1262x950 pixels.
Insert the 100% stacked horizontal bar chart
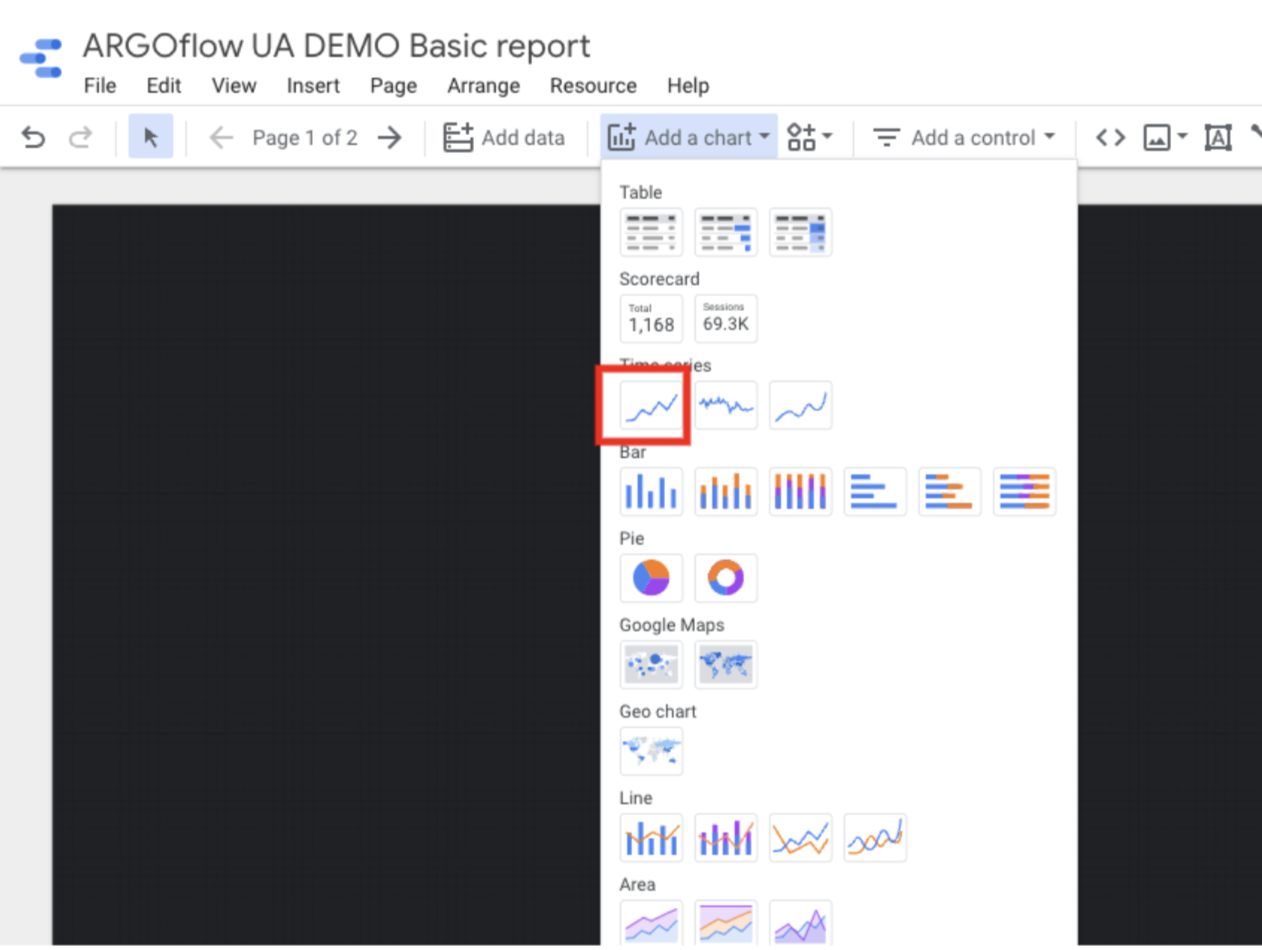coord(1025,491)
